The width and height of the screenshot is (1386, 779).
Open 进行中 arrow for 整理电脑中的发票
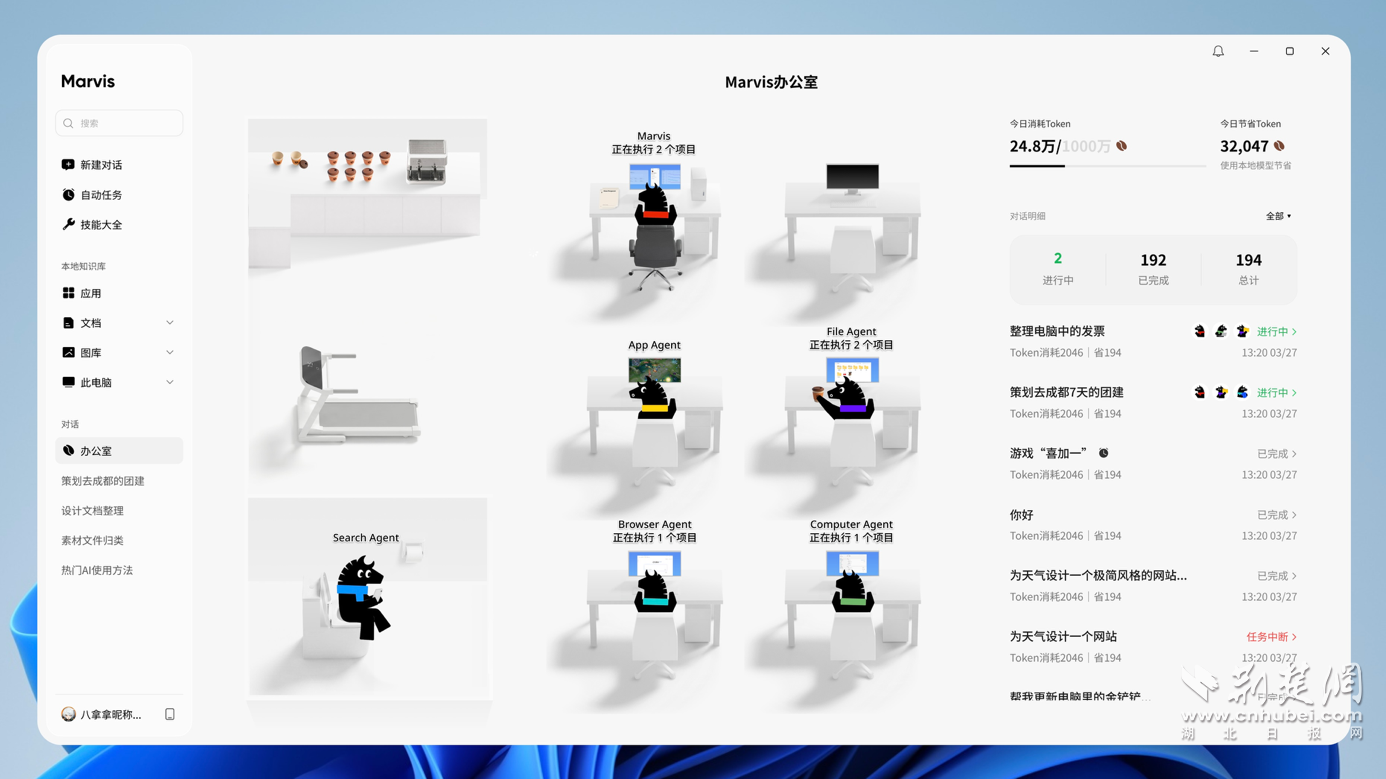coord(1294,332)
